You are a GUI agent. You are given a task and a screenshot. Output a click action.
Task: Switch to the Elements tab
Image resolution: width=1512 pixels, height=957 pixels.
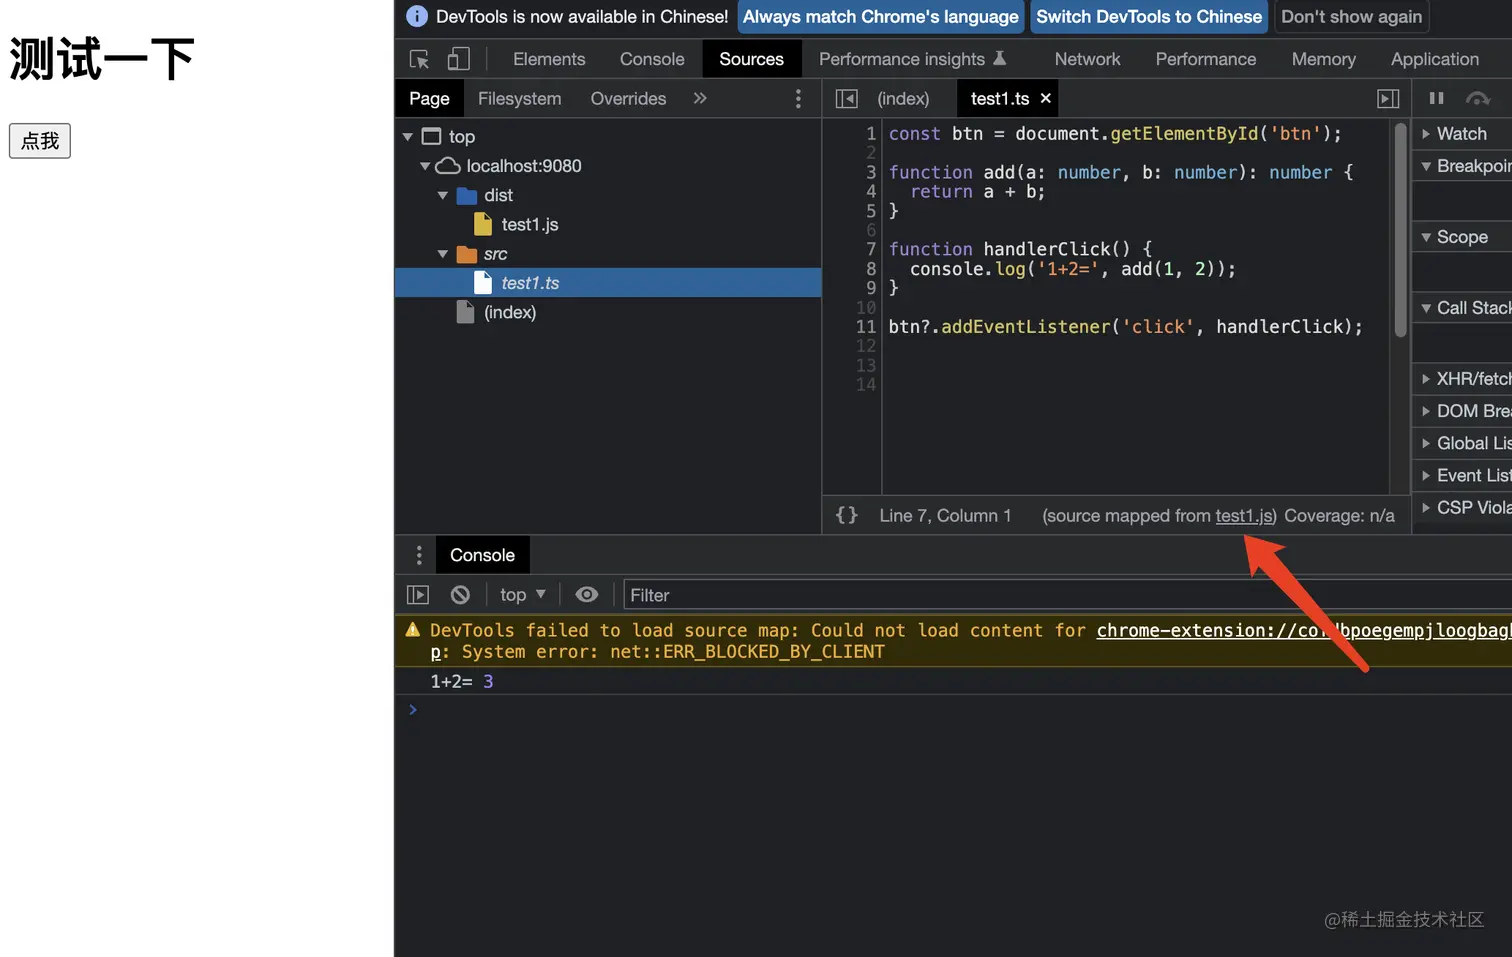pos(549,59)
